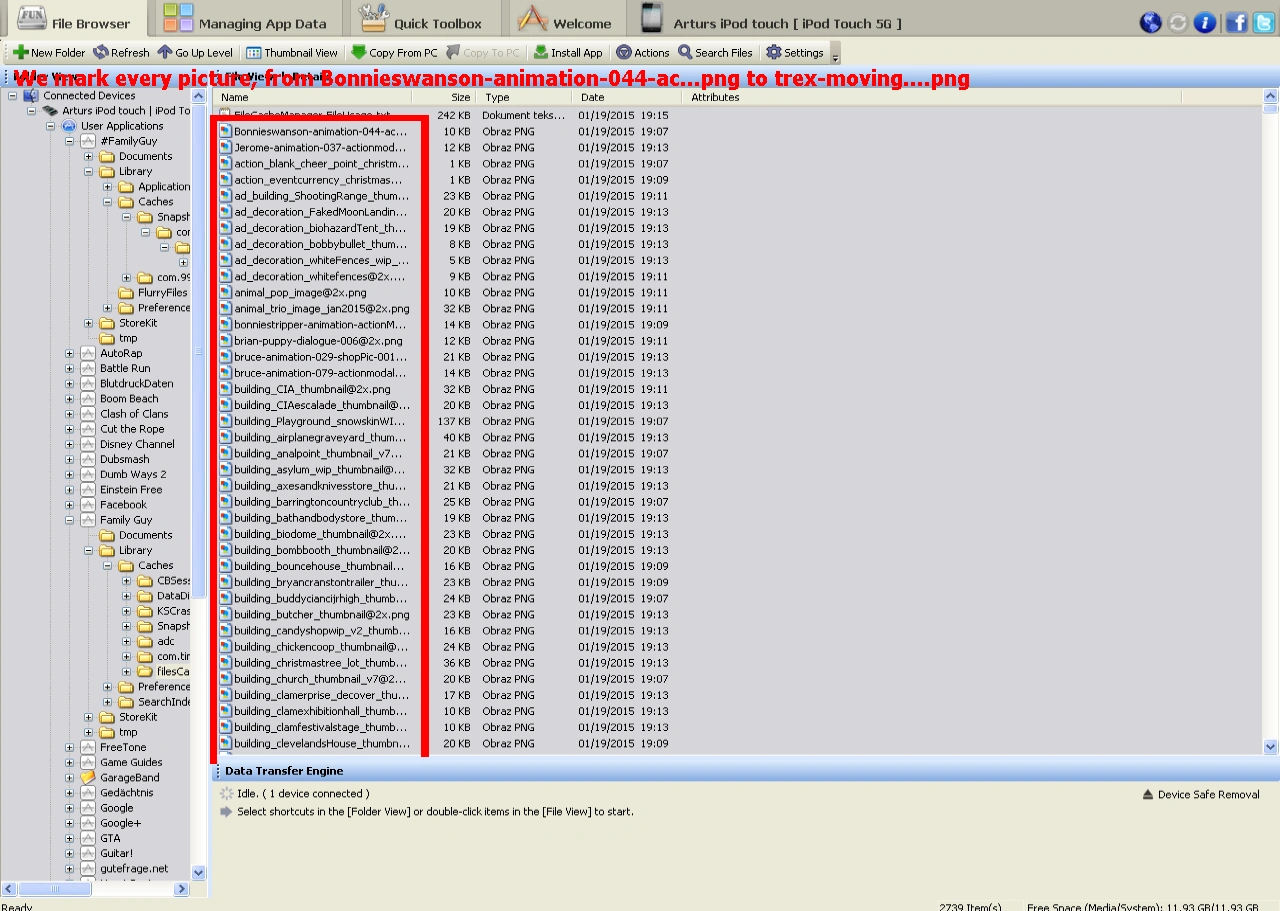
Task: Select Game Guides in the tree
Action: point(131,762)
